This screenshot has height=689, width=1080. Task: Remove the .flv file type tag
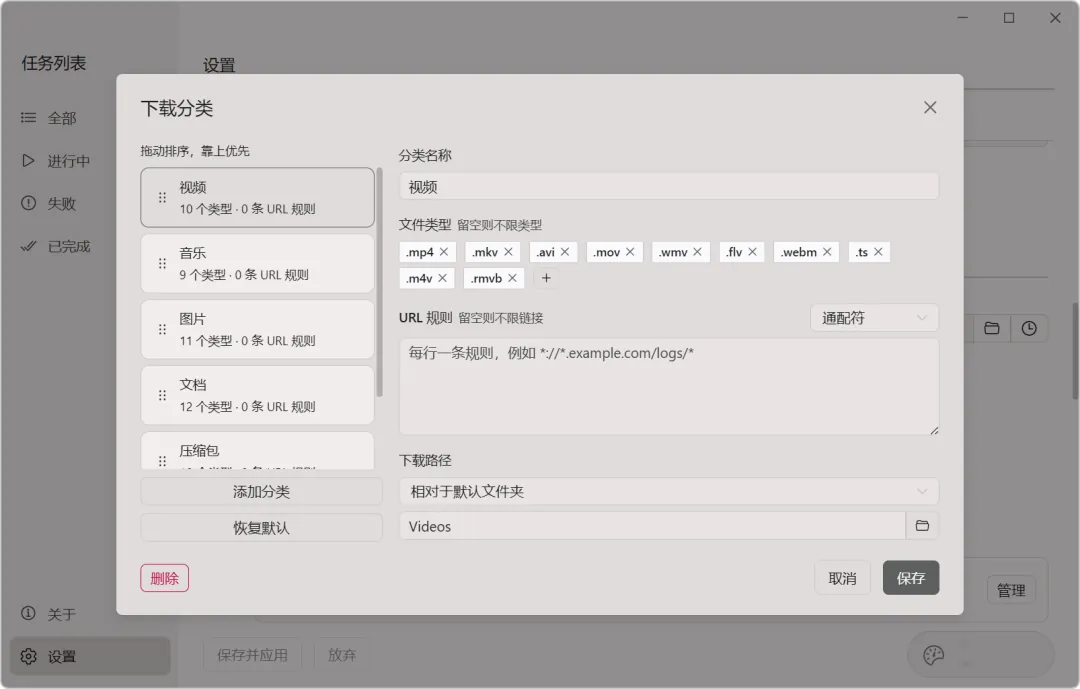(x=752, y=252)
